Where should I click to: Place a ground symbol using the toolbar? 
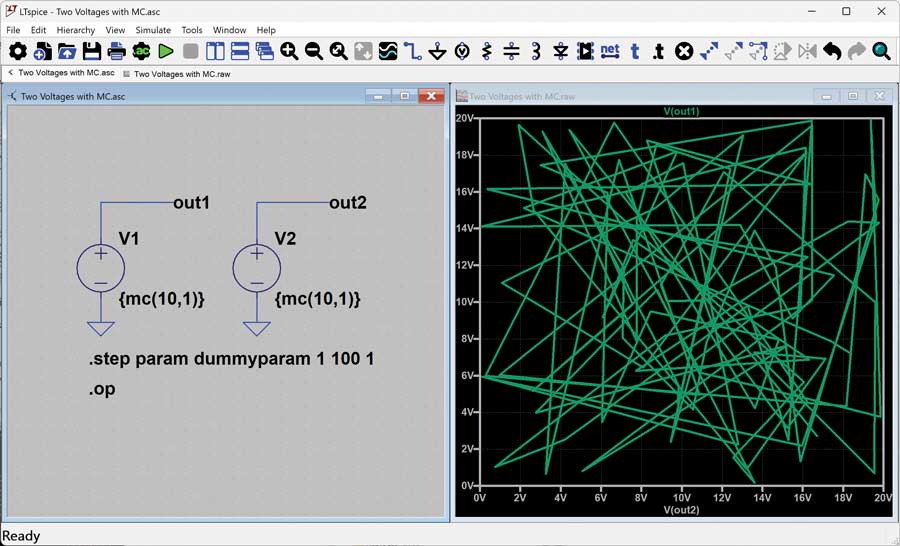click(437, 51)
